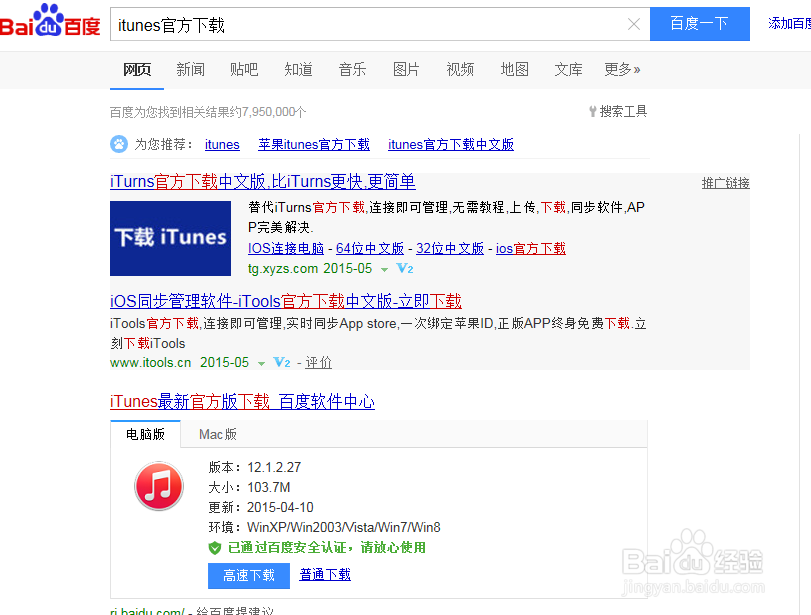The width and height of the screenshot is (811, 615).
Task: Click the result count text 约7,950,000个
Action: point(268,112)
